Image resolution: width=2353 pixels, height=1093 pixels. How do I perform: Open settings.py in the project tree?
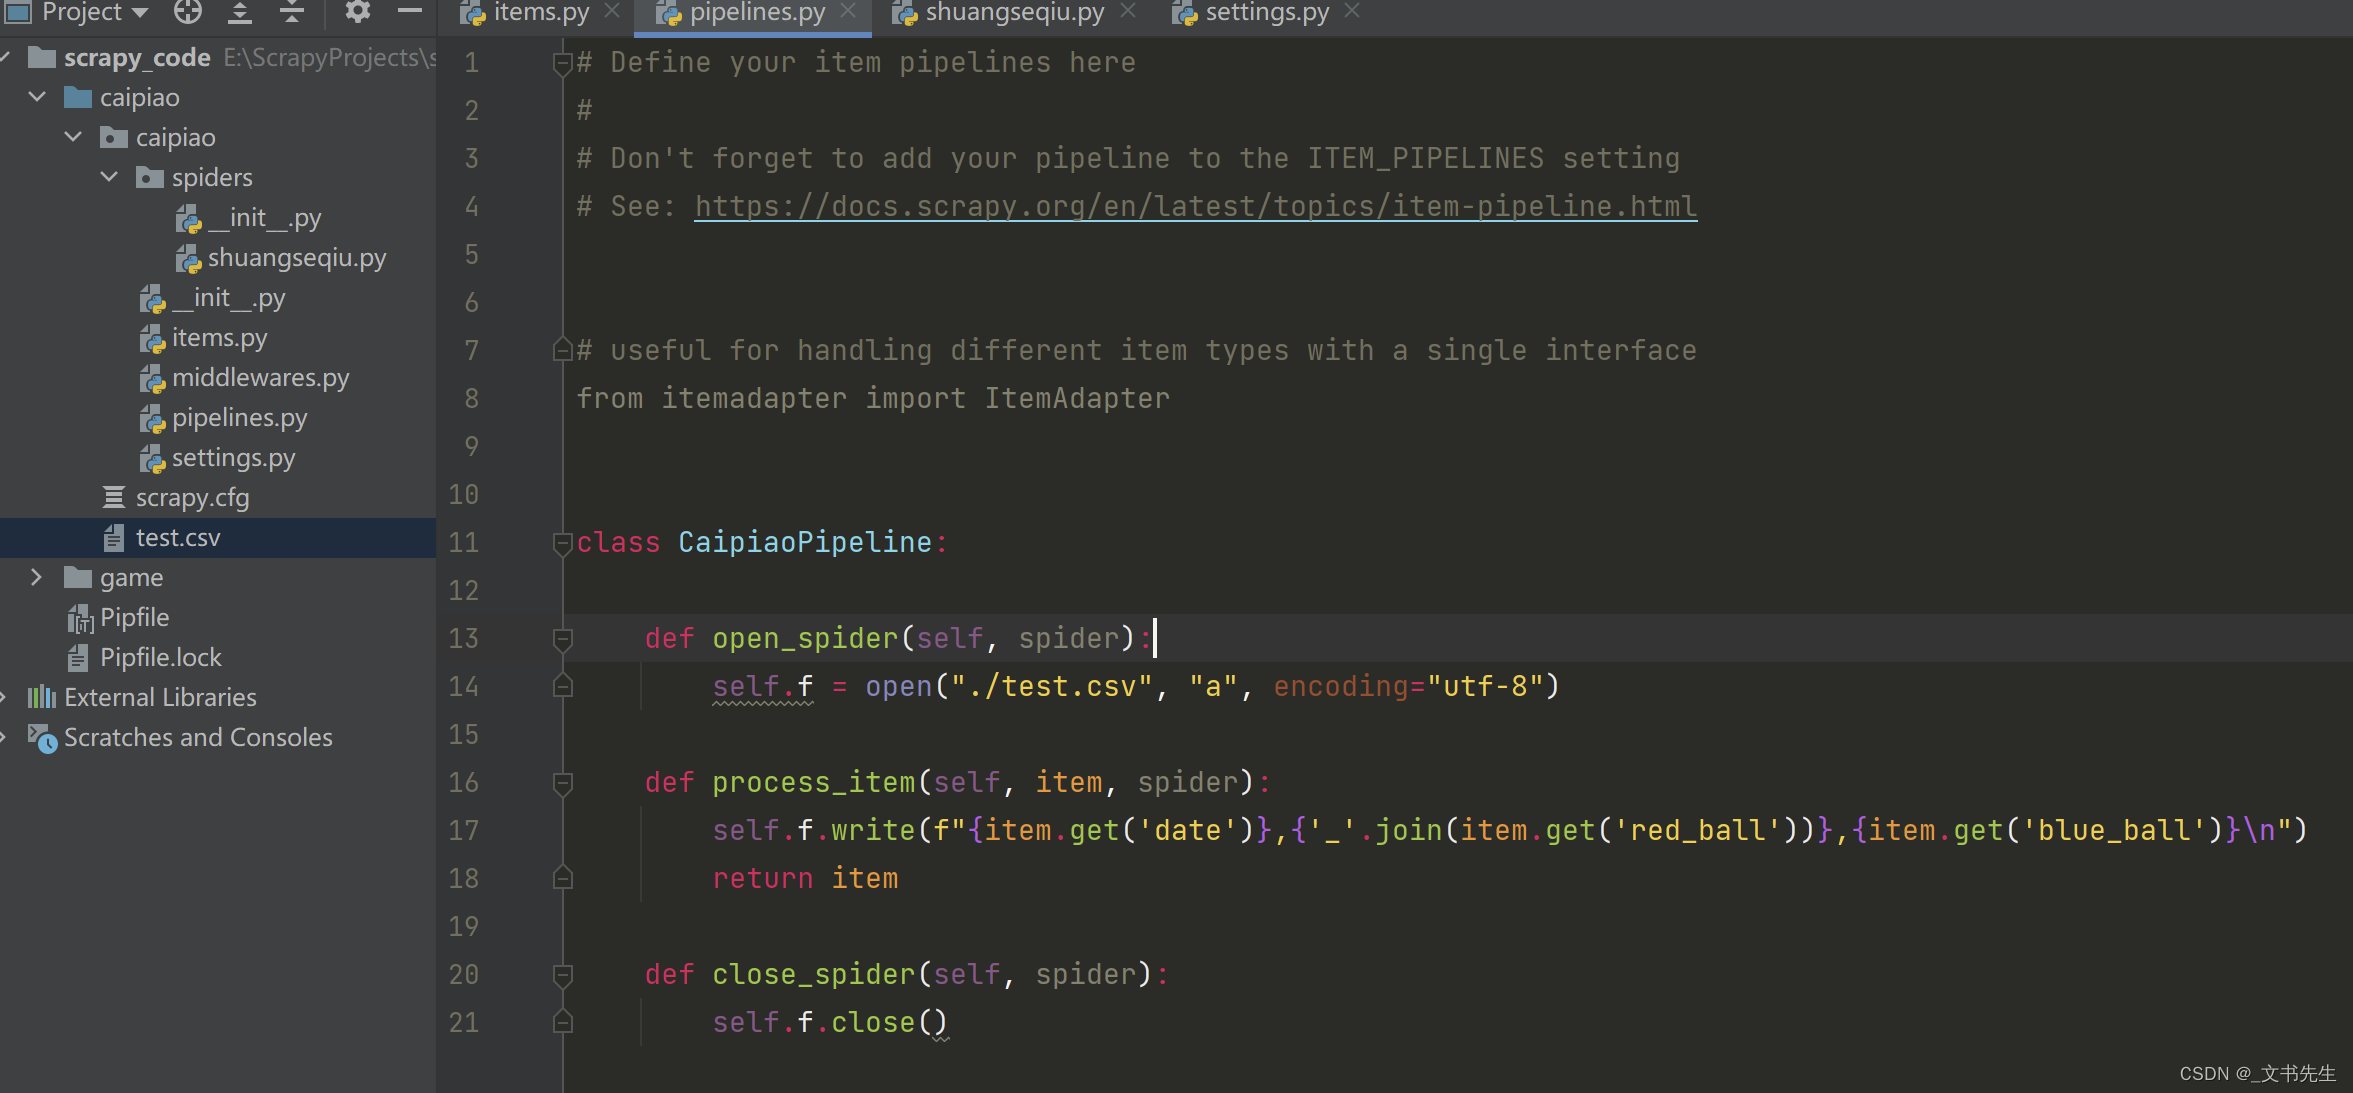233,458
